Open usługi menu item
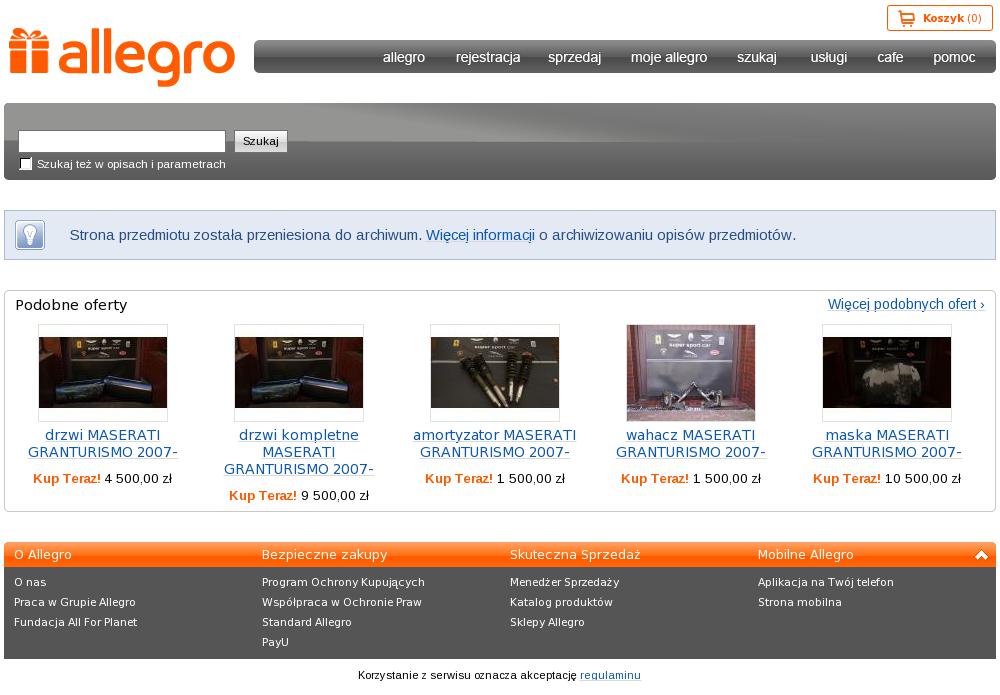The image size is (1000, 695). pos(828,57)
